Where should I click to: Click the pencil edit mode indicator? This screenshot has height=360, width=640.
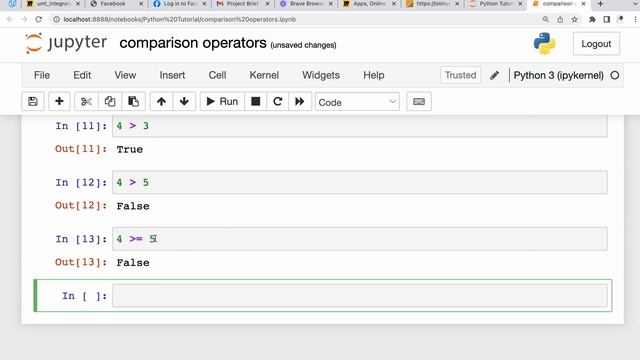(494, 75)
